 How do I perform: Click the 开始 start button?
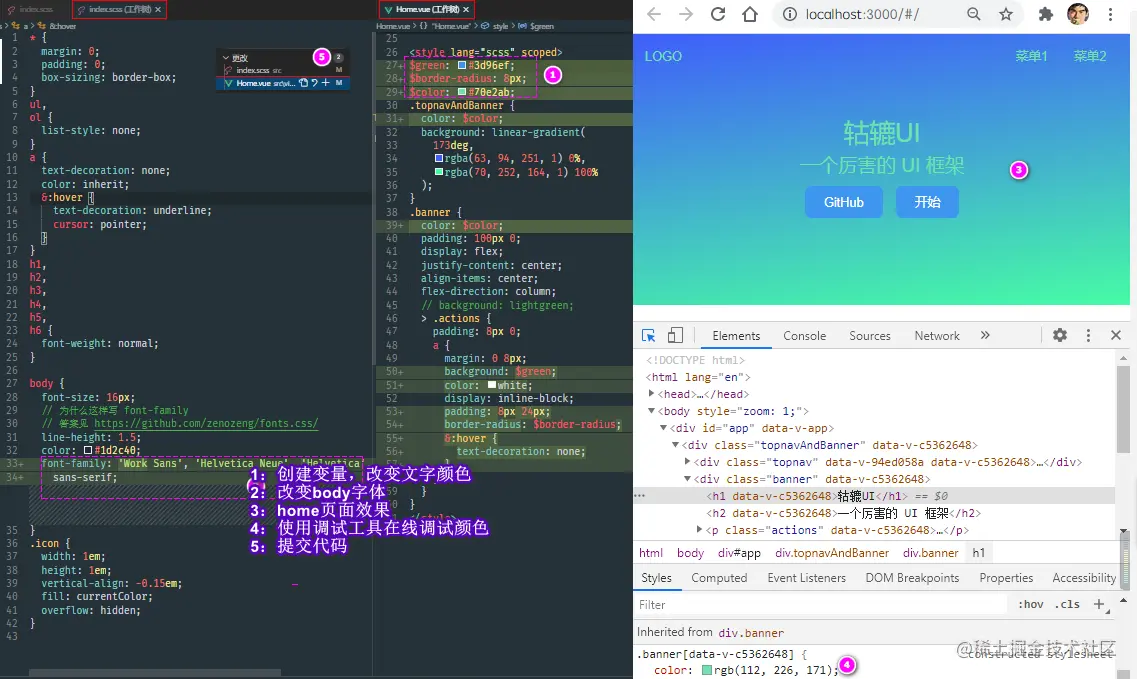click(927, 202)
